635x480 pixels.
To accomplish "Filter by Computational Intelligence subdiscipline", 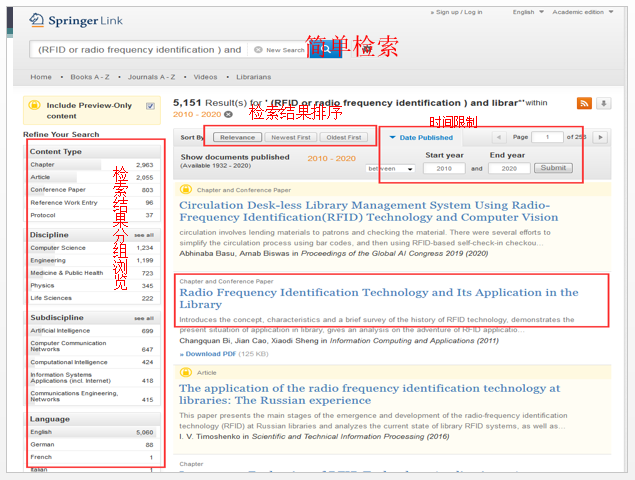I will click(92, 362).
